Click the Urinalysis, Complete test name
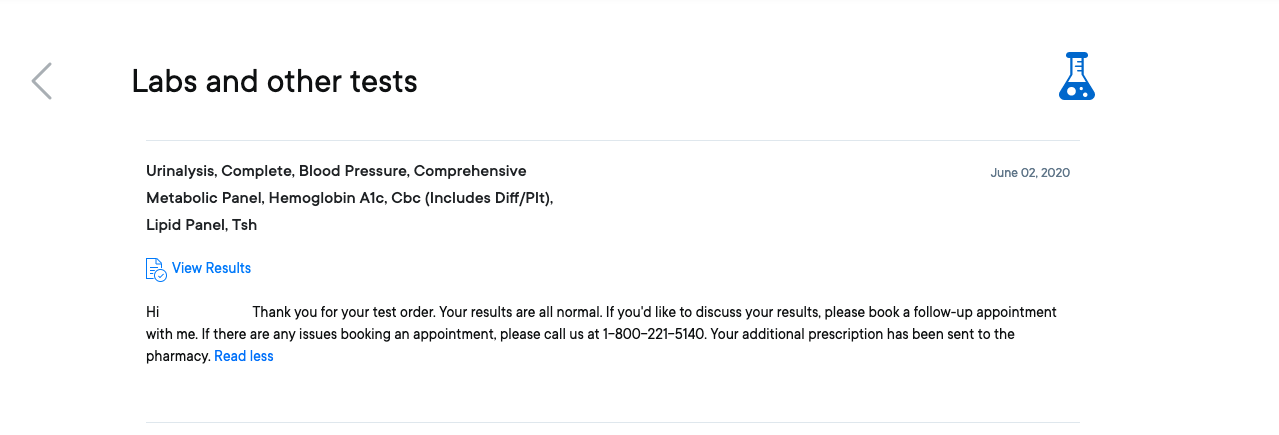This screenshot has width=1279, height=435. click(x=218, y=171)
